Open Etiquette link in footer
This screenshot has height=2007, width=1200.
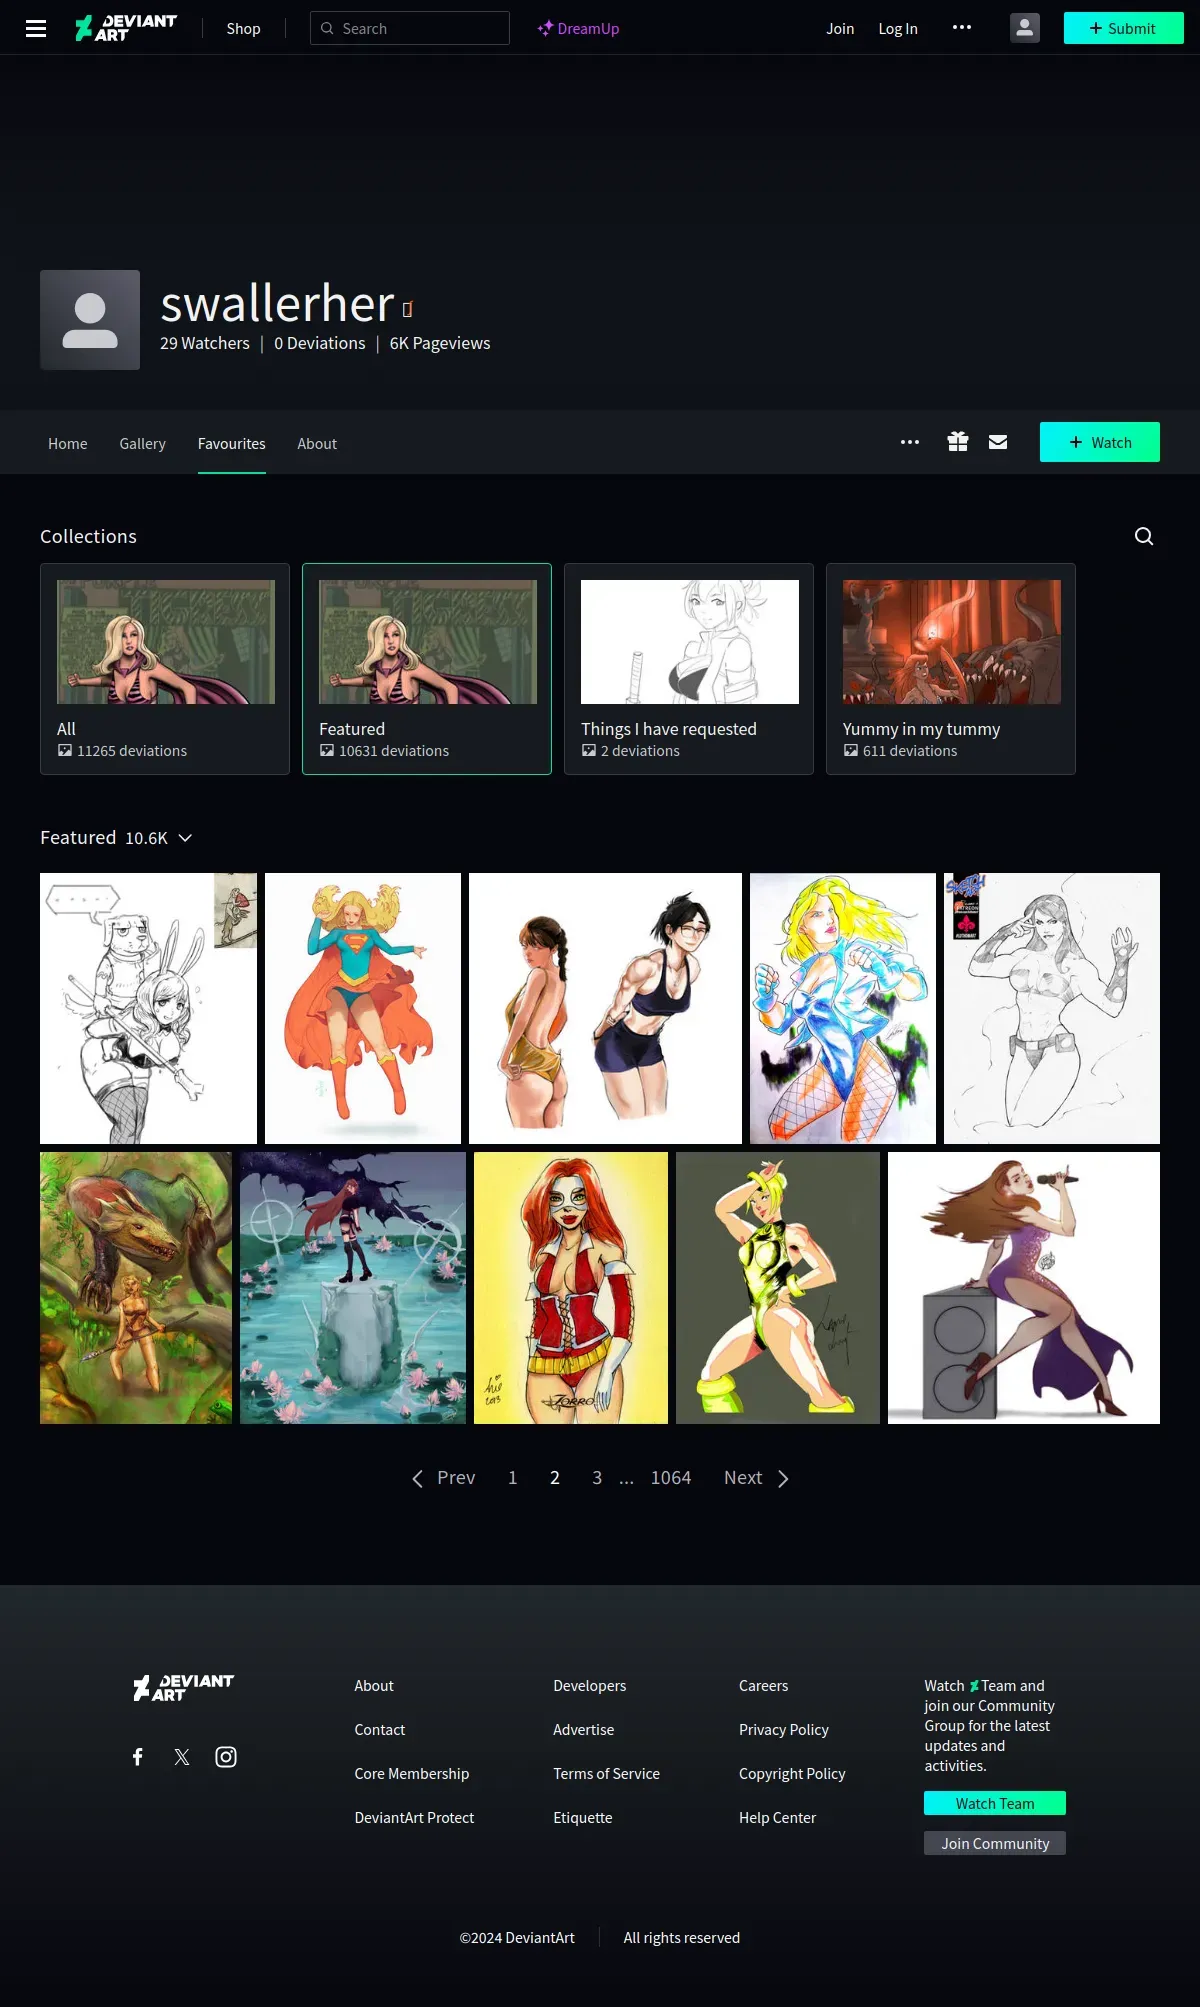[x=583, y=1818]
